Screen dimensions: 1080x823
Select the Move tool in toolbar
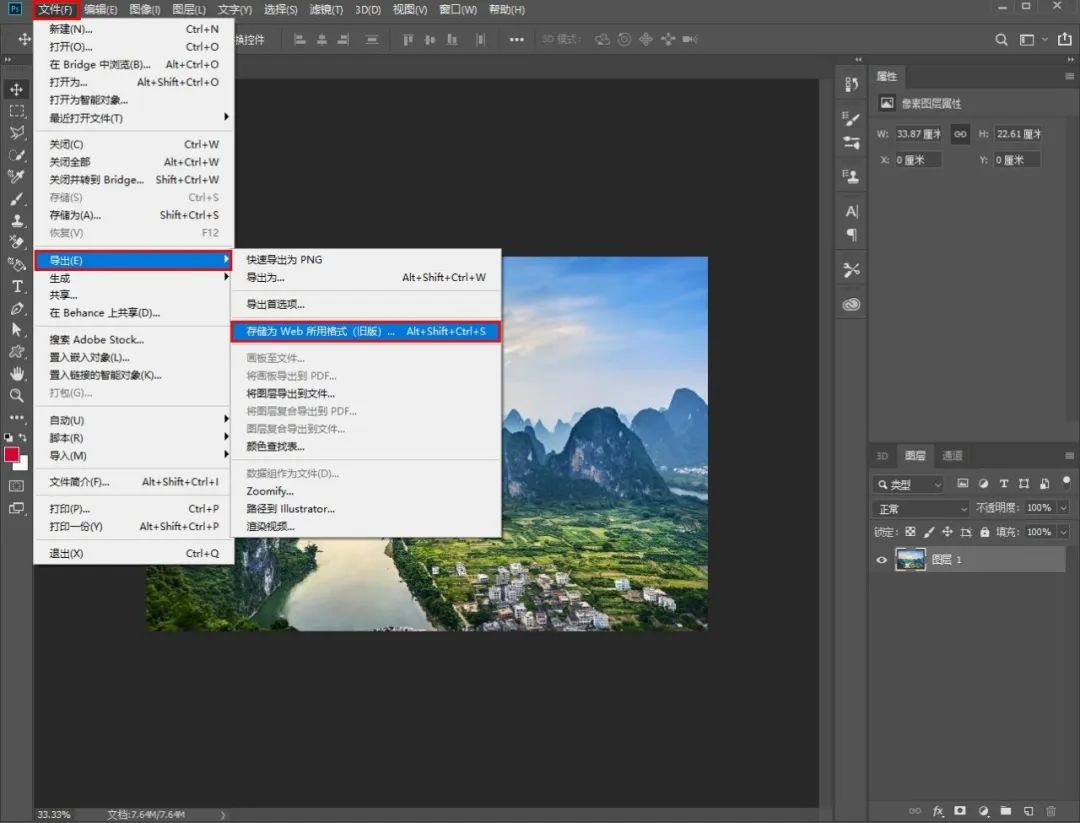click(x=17, y=90)
